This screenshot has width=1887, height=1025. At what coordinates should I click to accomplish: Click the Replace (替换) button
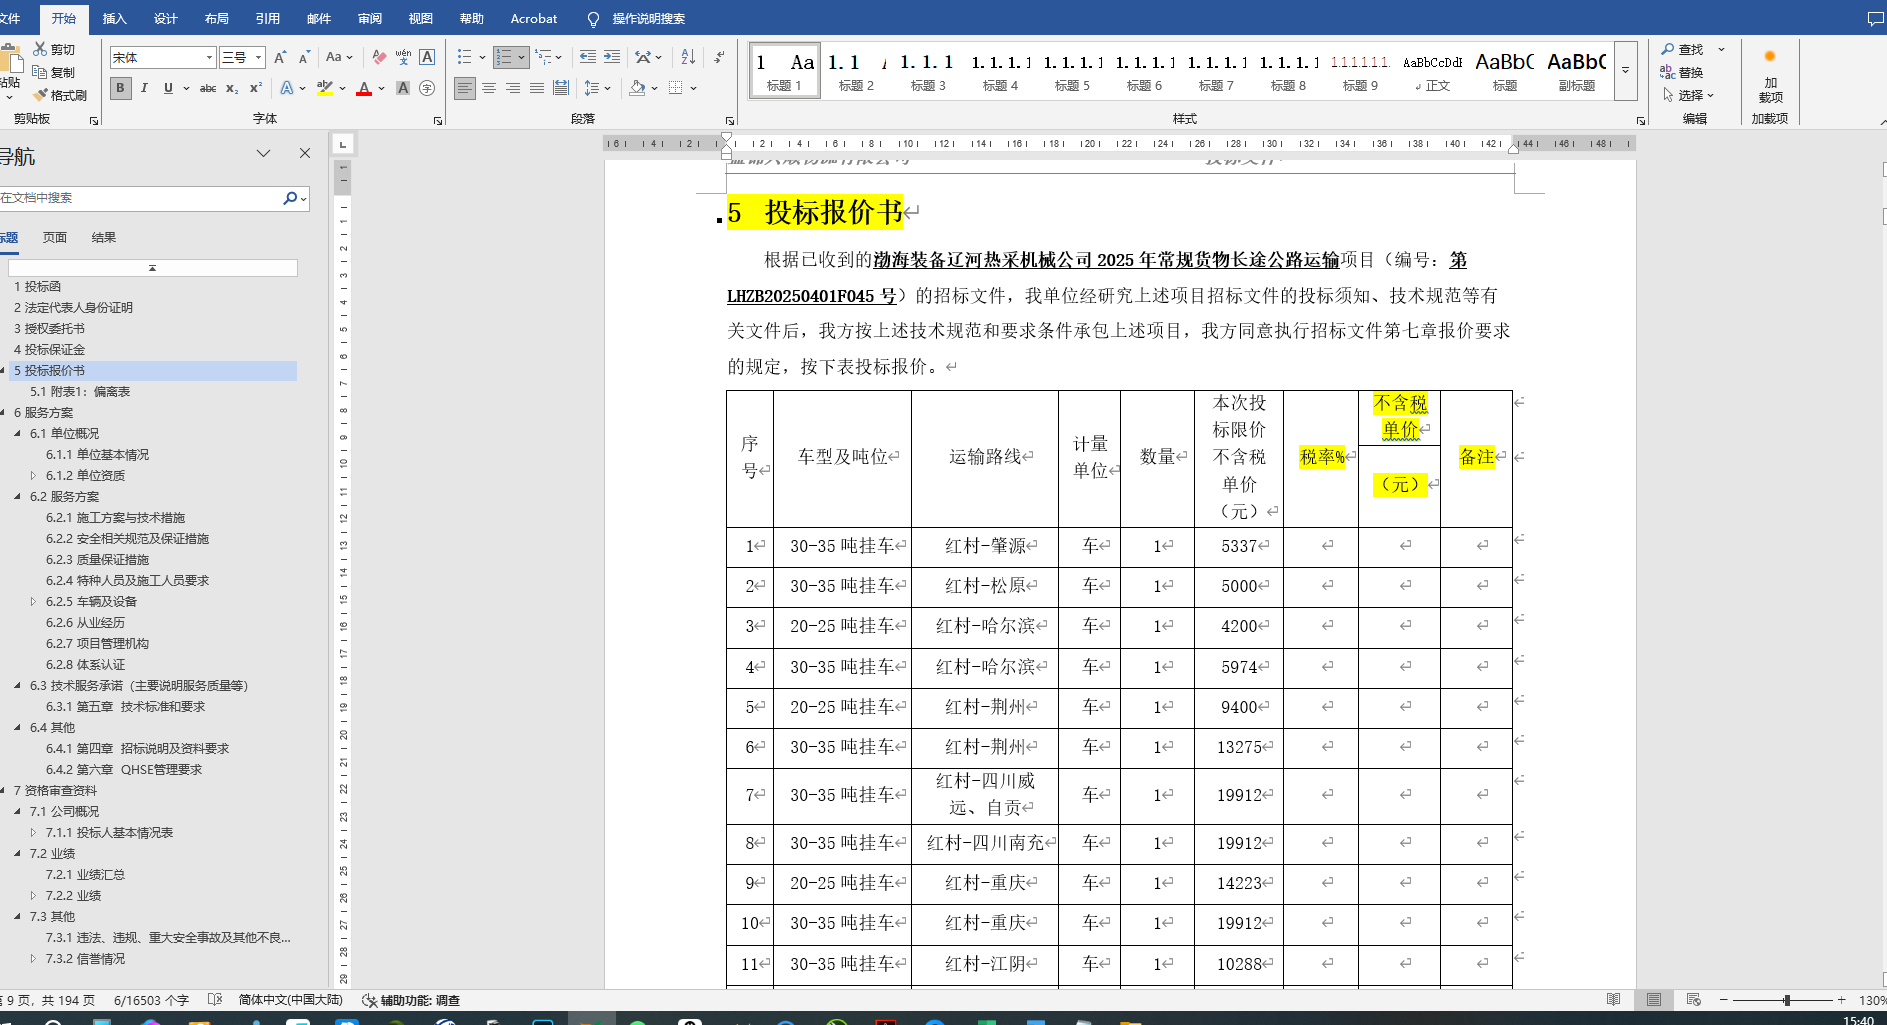pos(1683,72)
